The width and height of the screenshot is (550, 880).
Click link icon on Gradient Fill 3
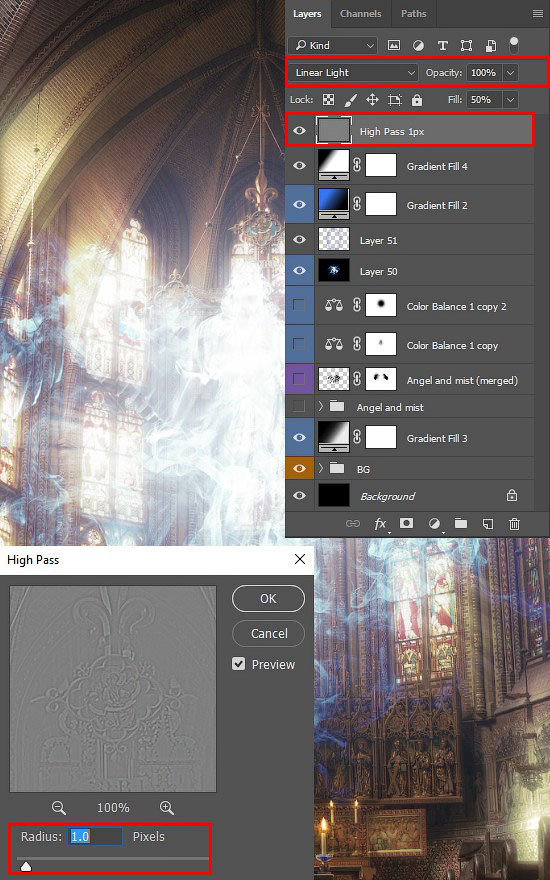tap(357, 437)
